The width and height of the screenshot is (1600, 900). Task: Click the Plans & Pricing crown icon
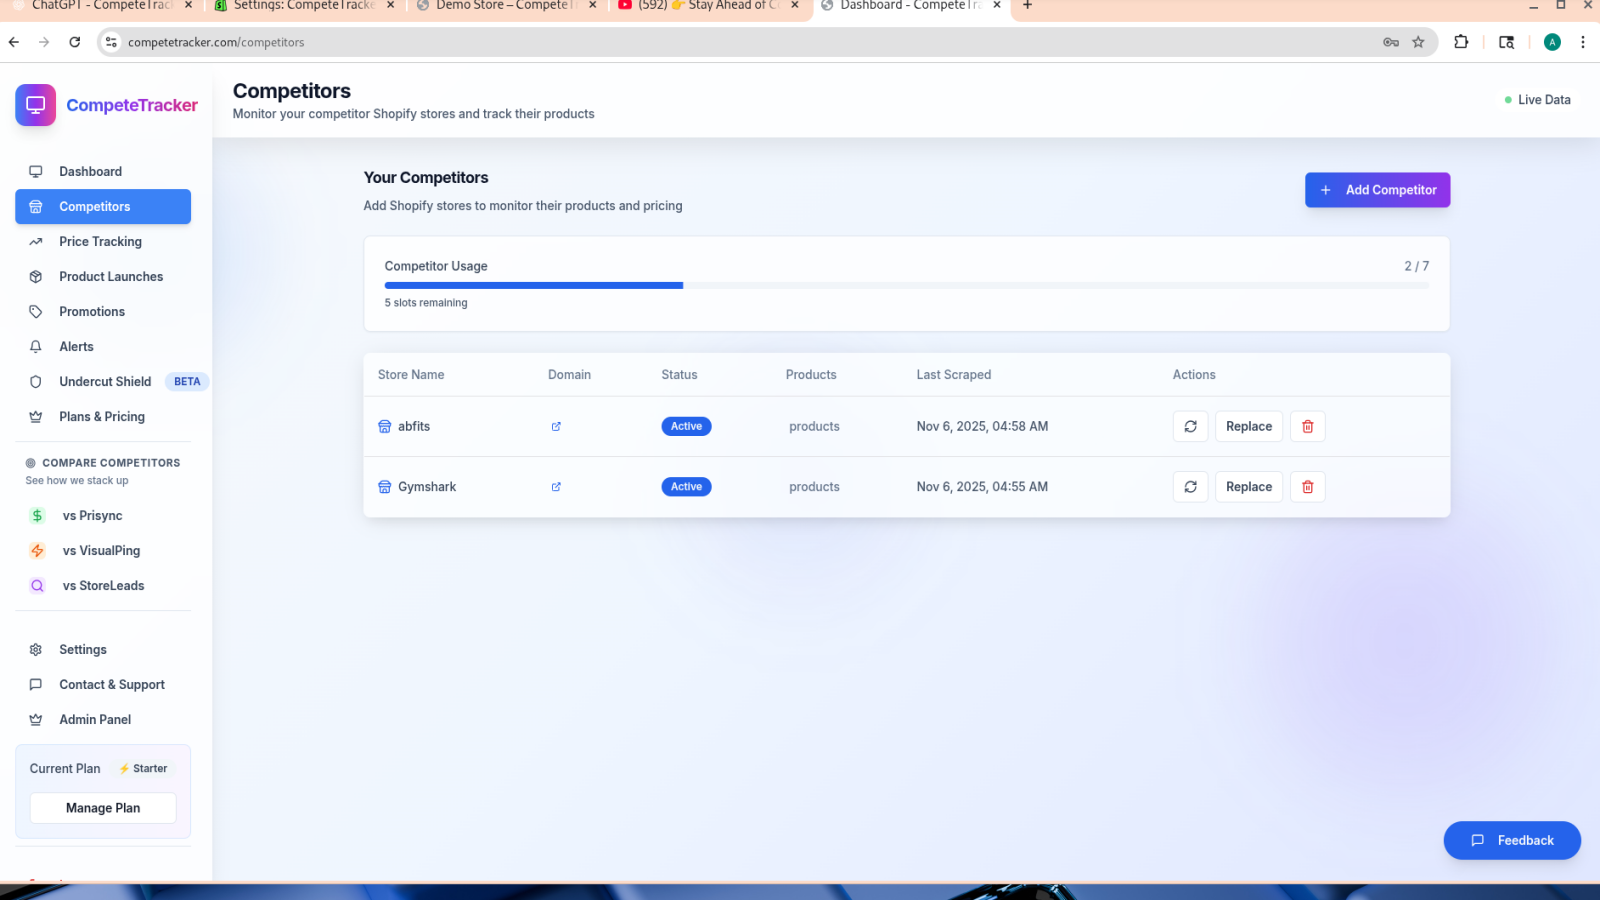pyautogui.click(x=36, y=416)
